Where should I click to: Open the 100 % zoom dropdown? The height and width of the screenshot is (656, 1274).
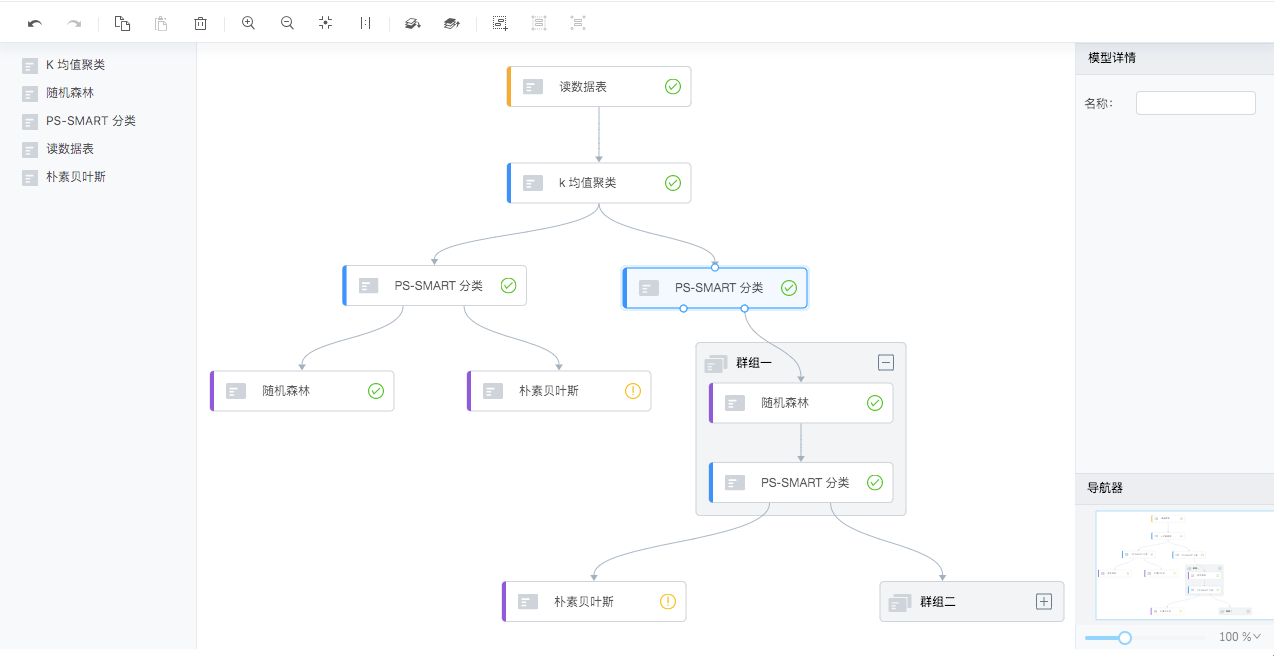(1240, 637)
